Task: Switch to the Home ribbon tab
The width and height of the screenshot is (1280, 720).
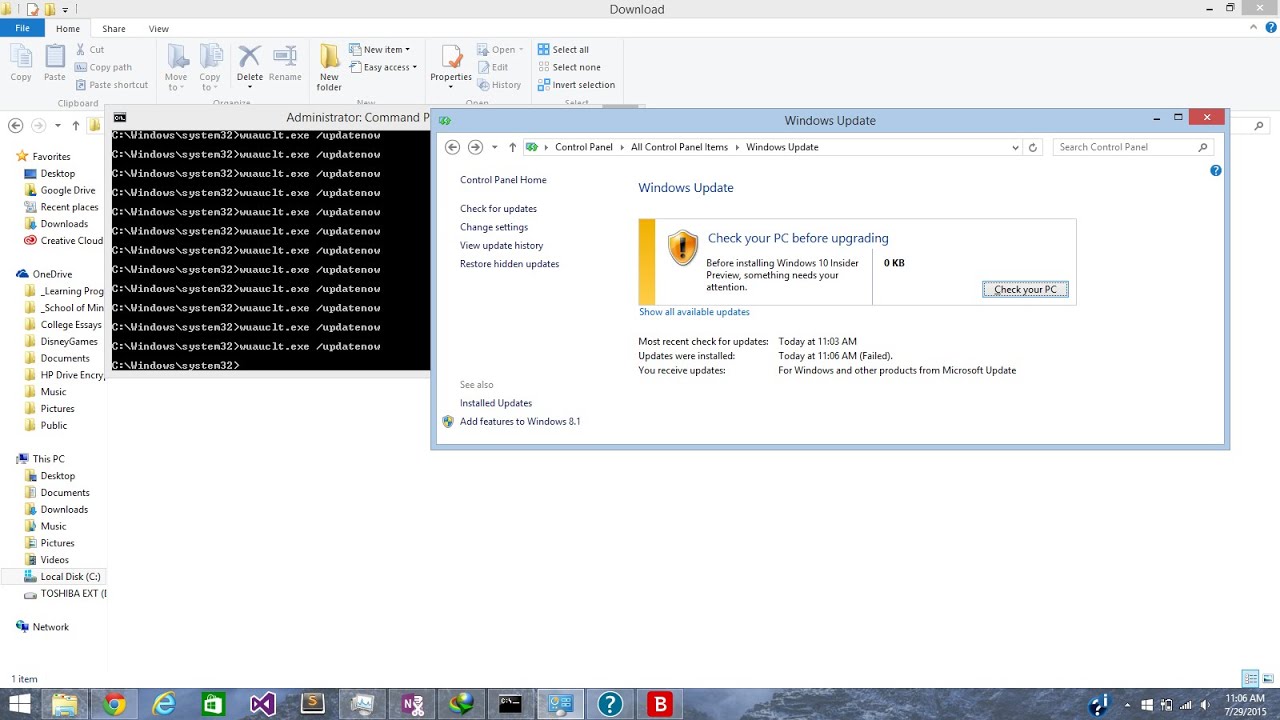Action: 68,29
